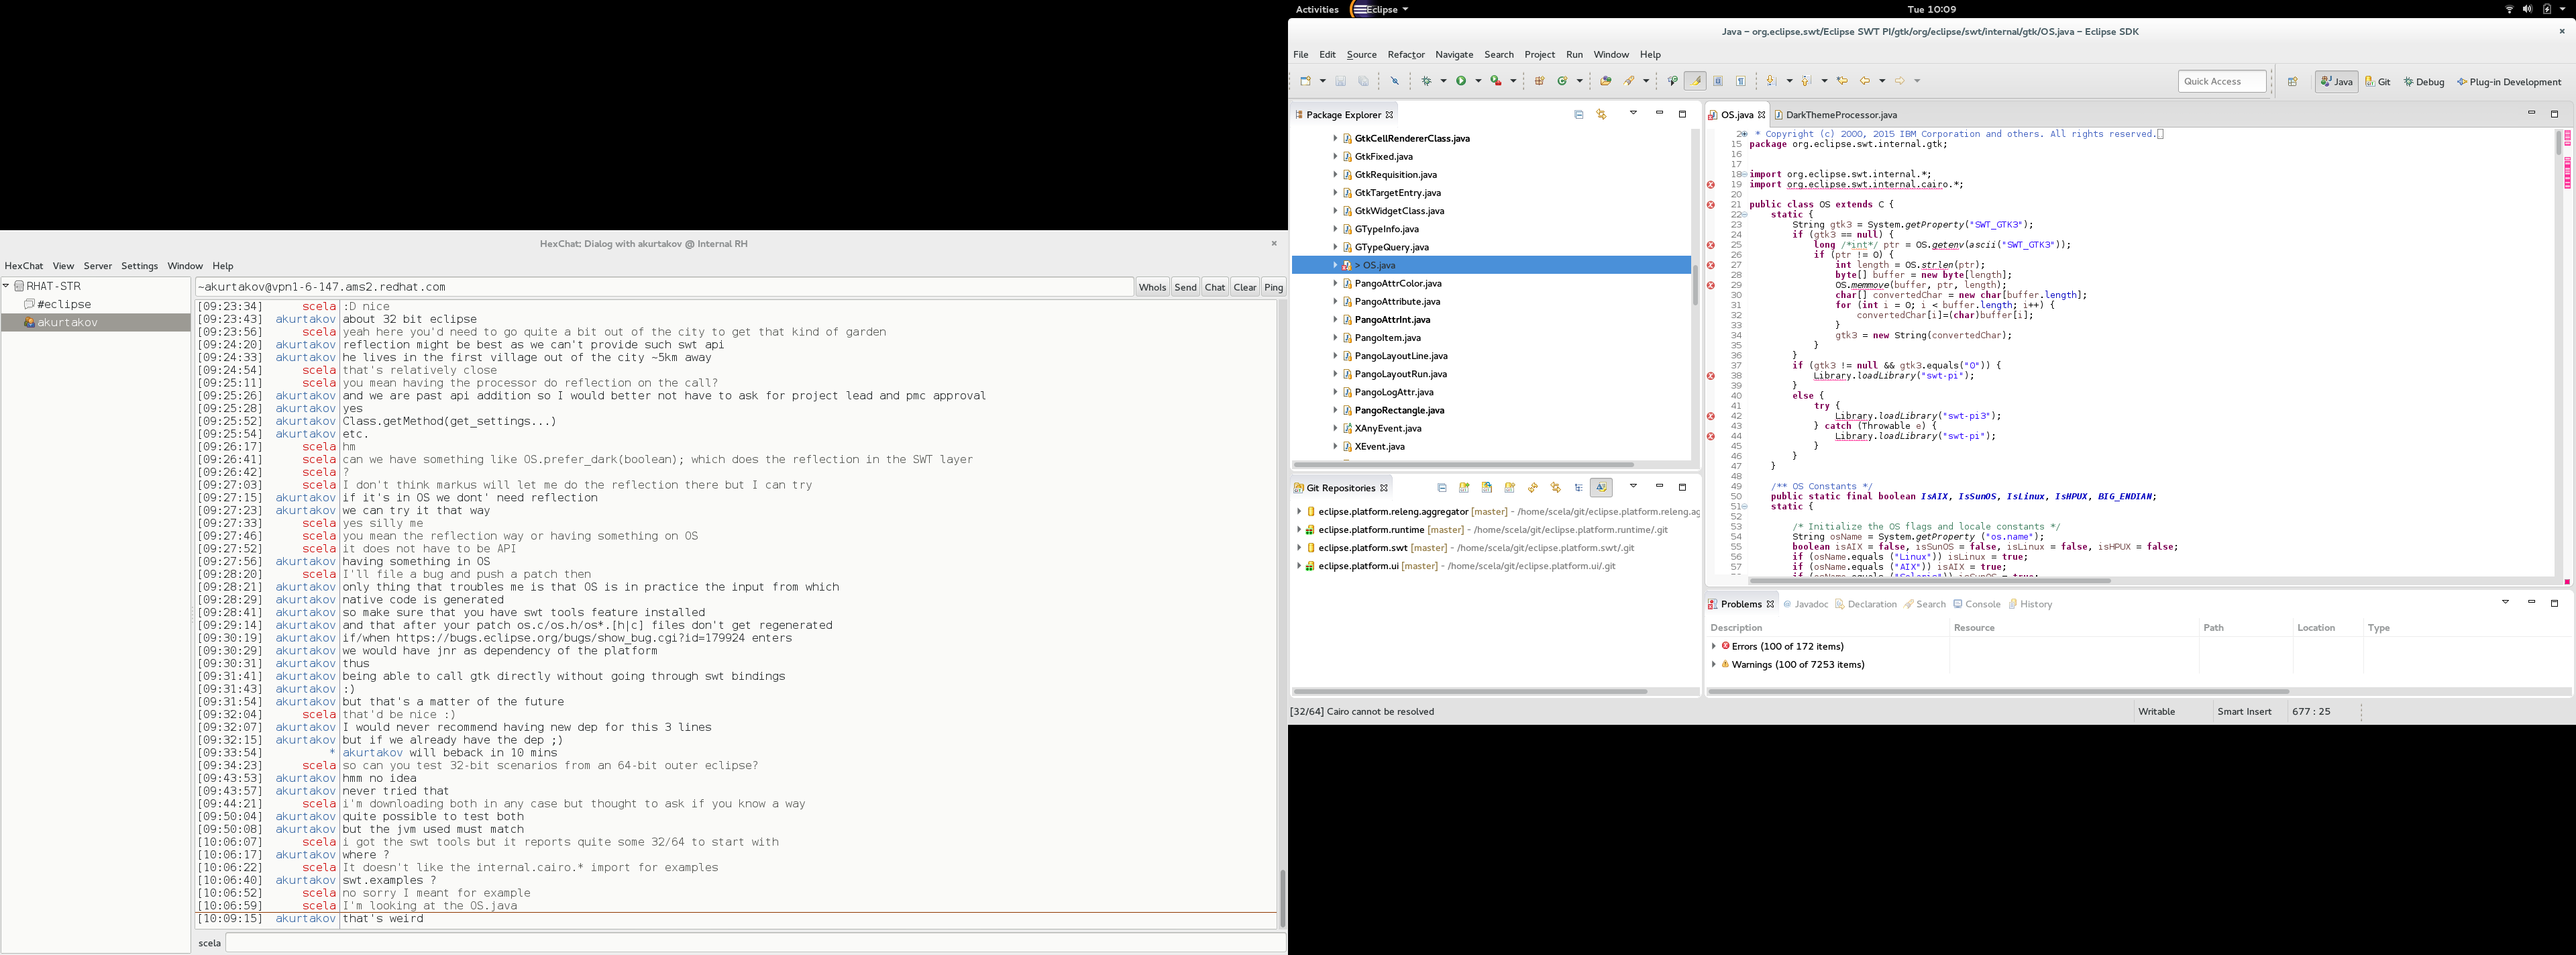Click the Quick Access search field
This screenshot has width=2576, height=955.
tap(2222, 82)
